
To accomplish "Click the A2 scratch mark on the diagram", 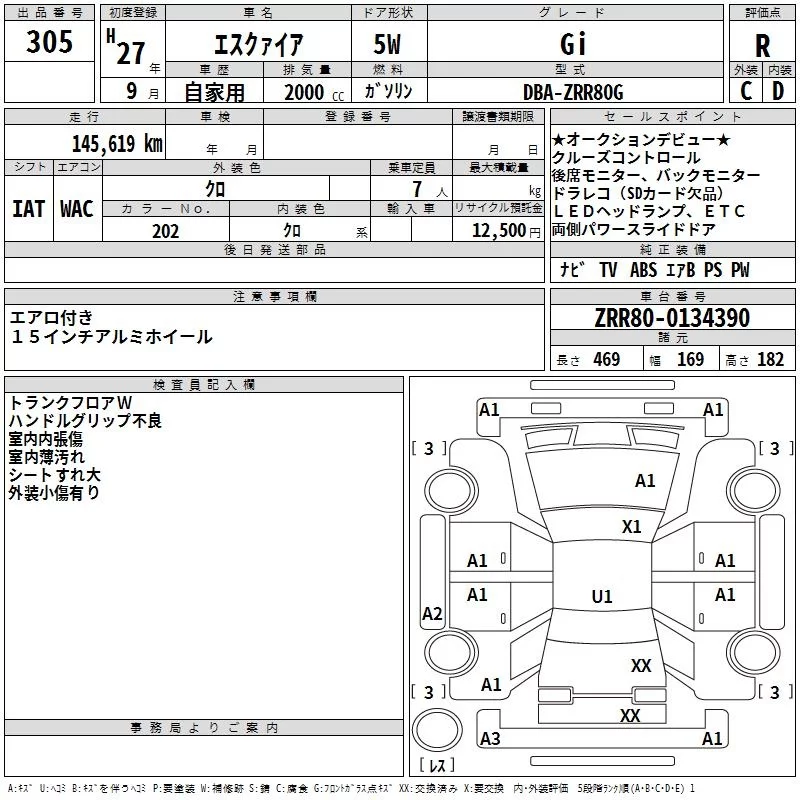I will coord(432,614).
